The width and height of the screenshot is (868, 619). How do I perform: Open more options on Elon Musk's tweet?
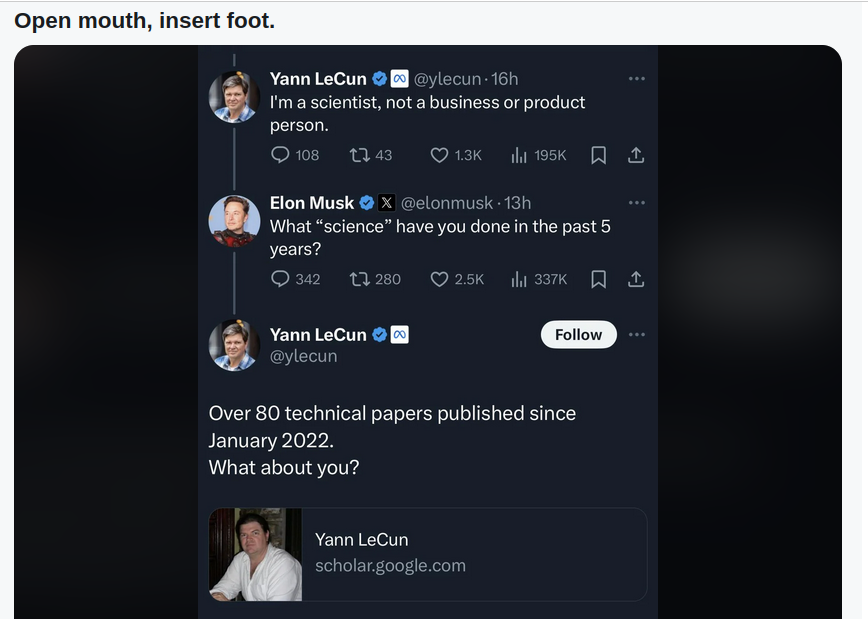(637, 203)
